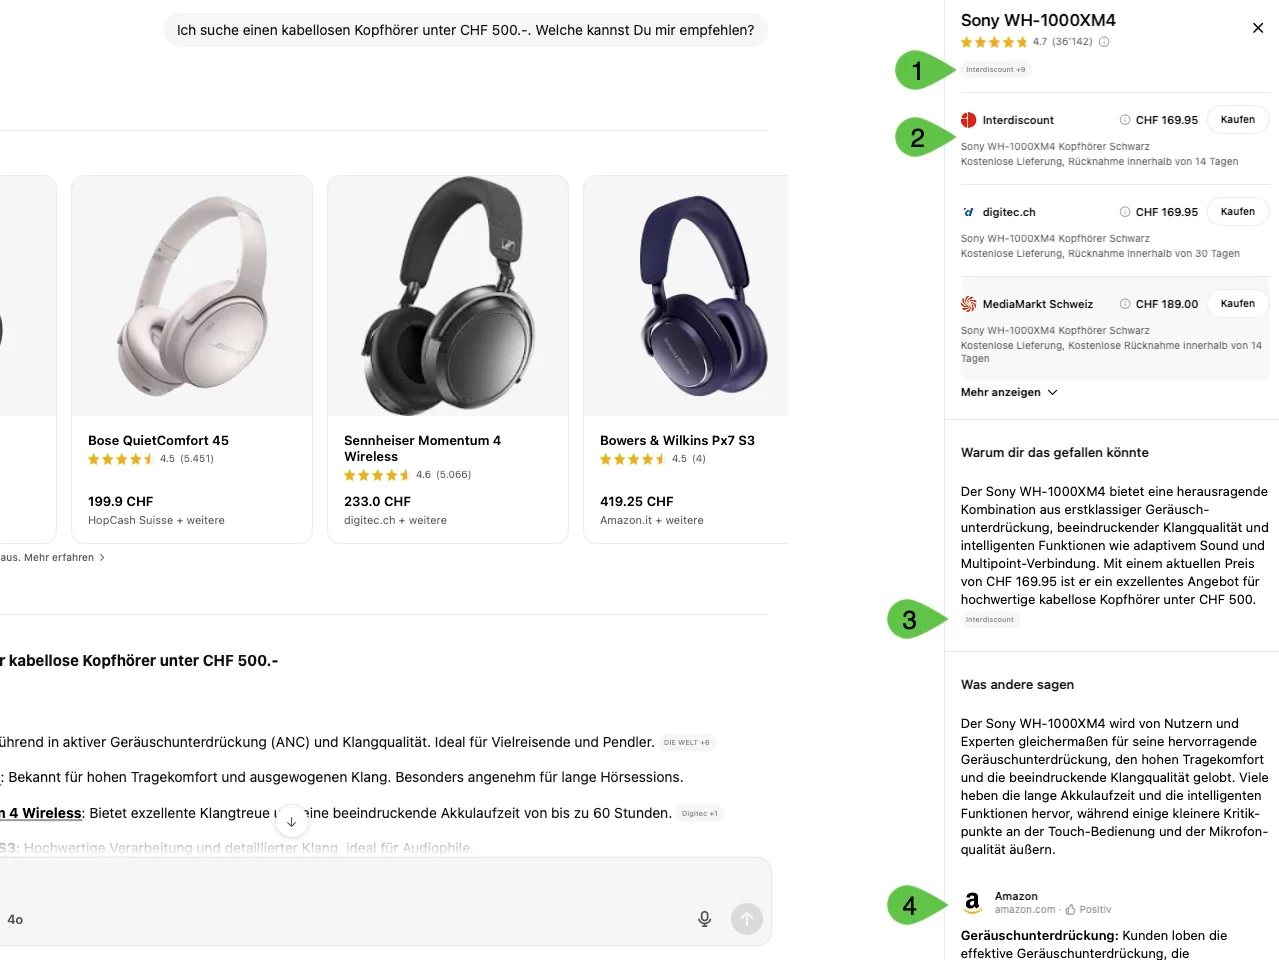1279x960 pixels.
Task: Open the 'Interdiscount +9' retailer chip
Action: 995,69
